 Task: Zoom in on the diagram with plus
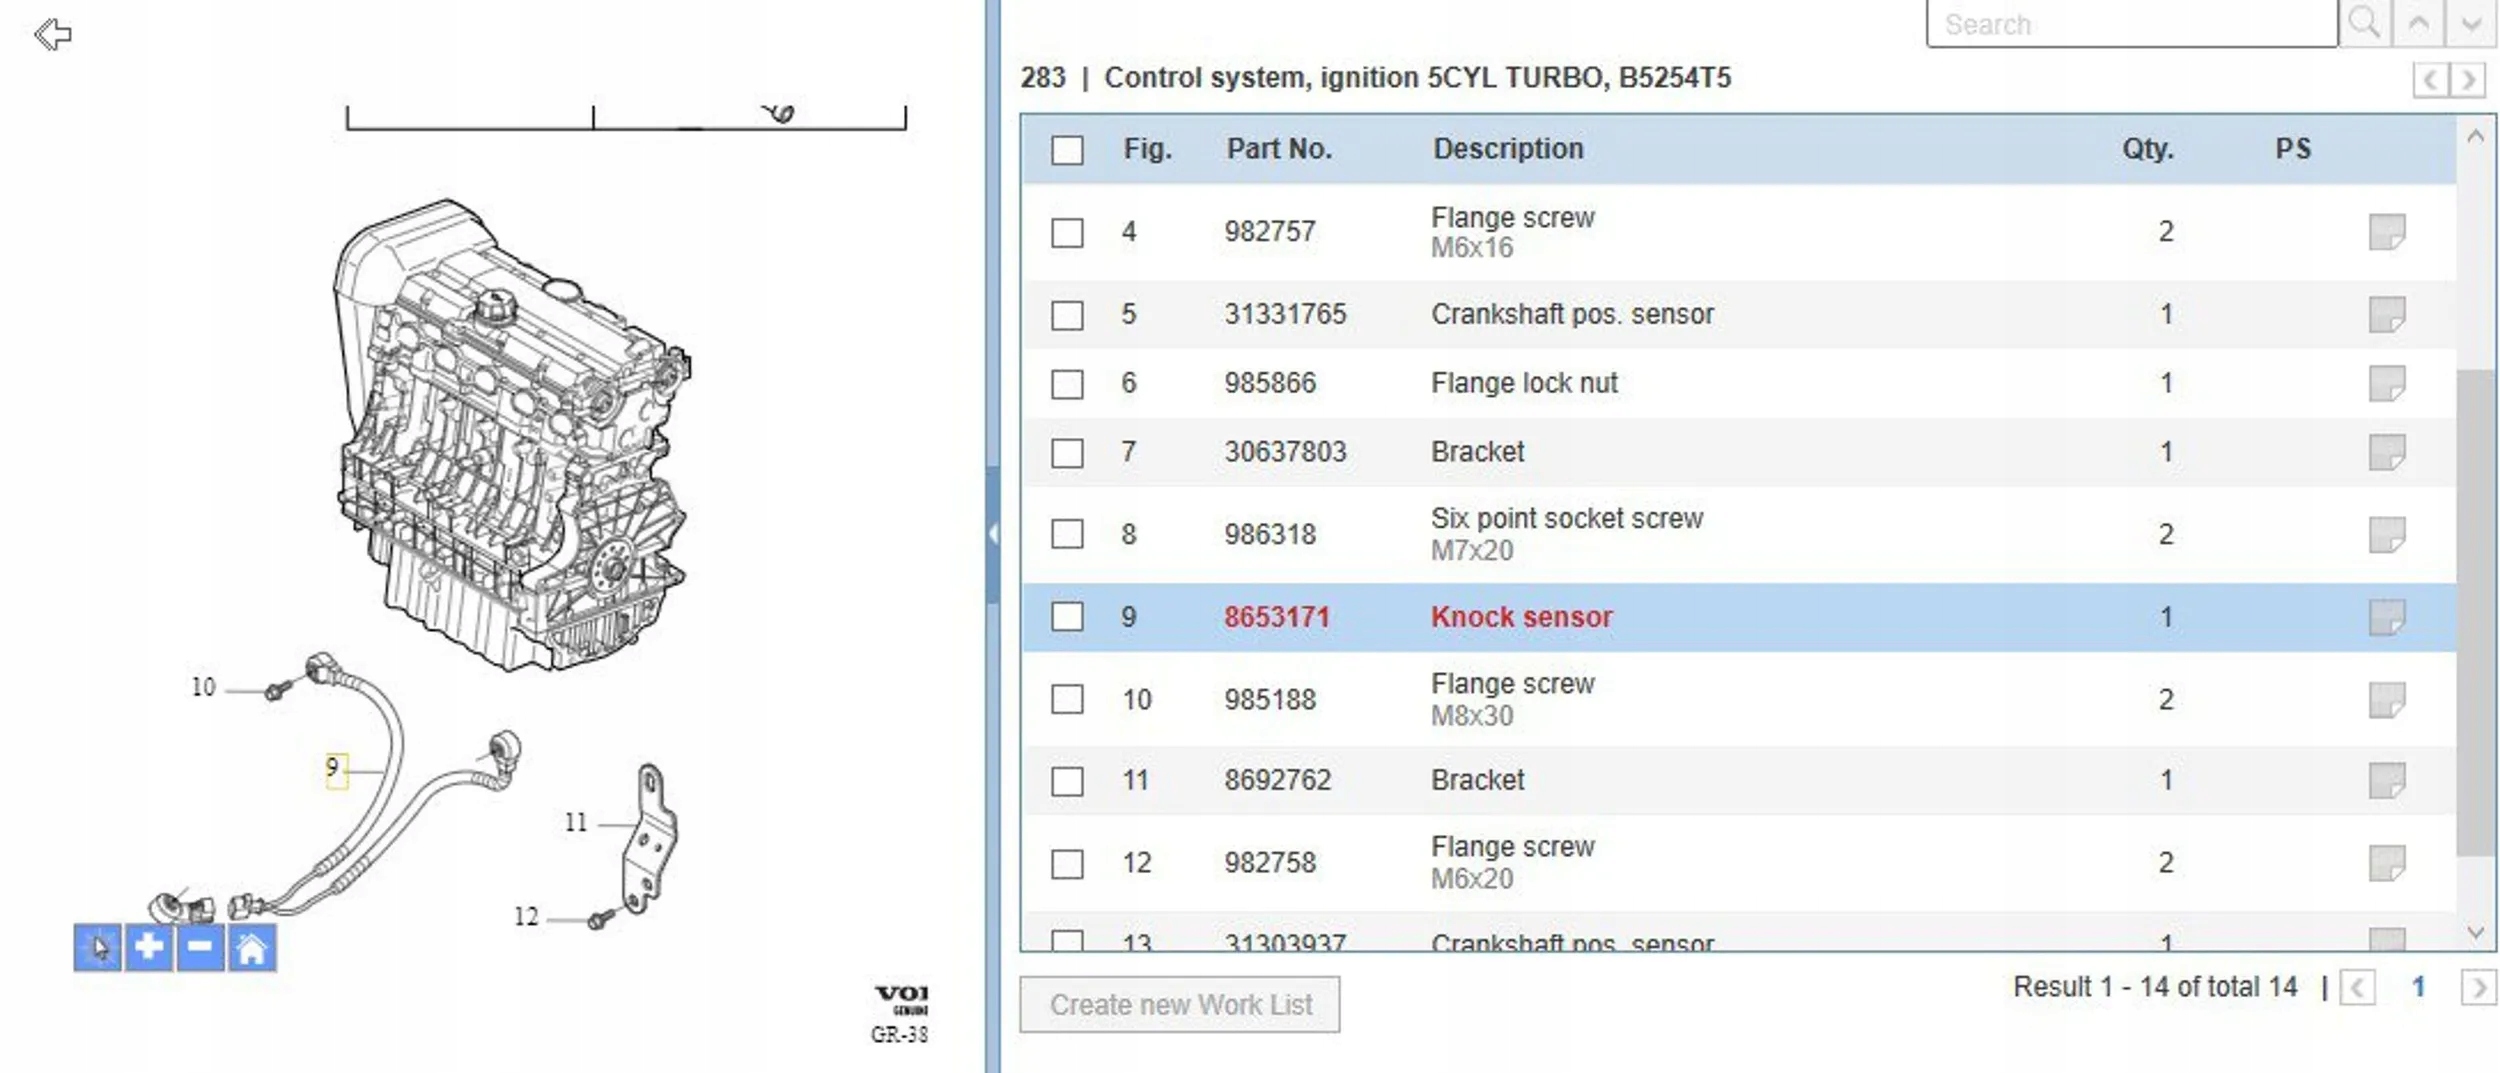click(x=149, y=947)
